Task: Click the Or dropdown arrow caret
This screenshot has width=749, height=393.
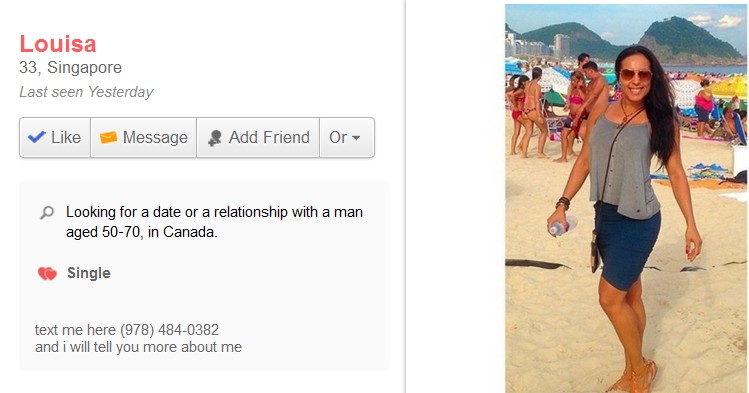Action: (356, 138)
